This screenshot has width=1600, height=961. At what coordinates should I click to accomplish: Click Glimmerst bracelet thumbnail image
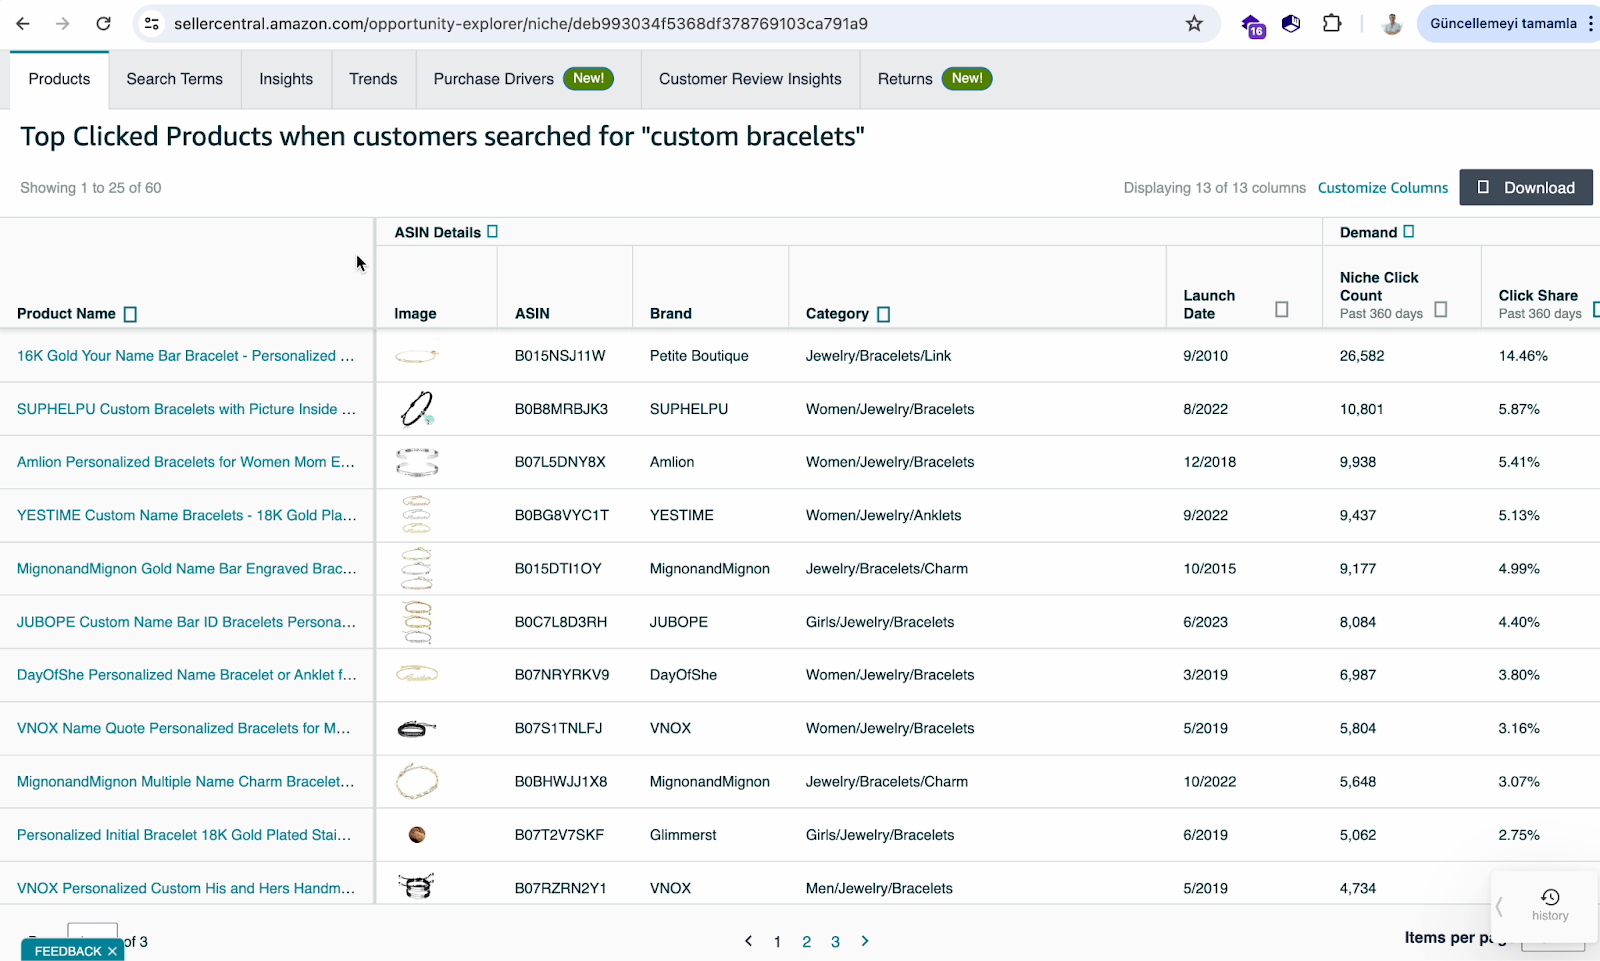click(x=417, y=835)
